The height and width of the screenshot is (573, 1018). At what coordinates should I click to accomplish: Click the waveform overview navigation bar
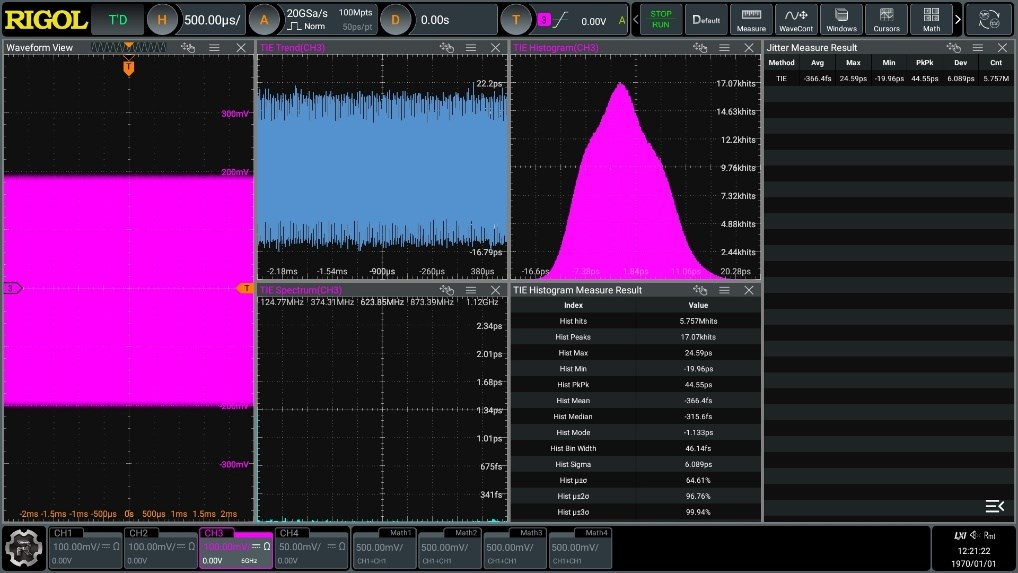[x=129, y=47]
